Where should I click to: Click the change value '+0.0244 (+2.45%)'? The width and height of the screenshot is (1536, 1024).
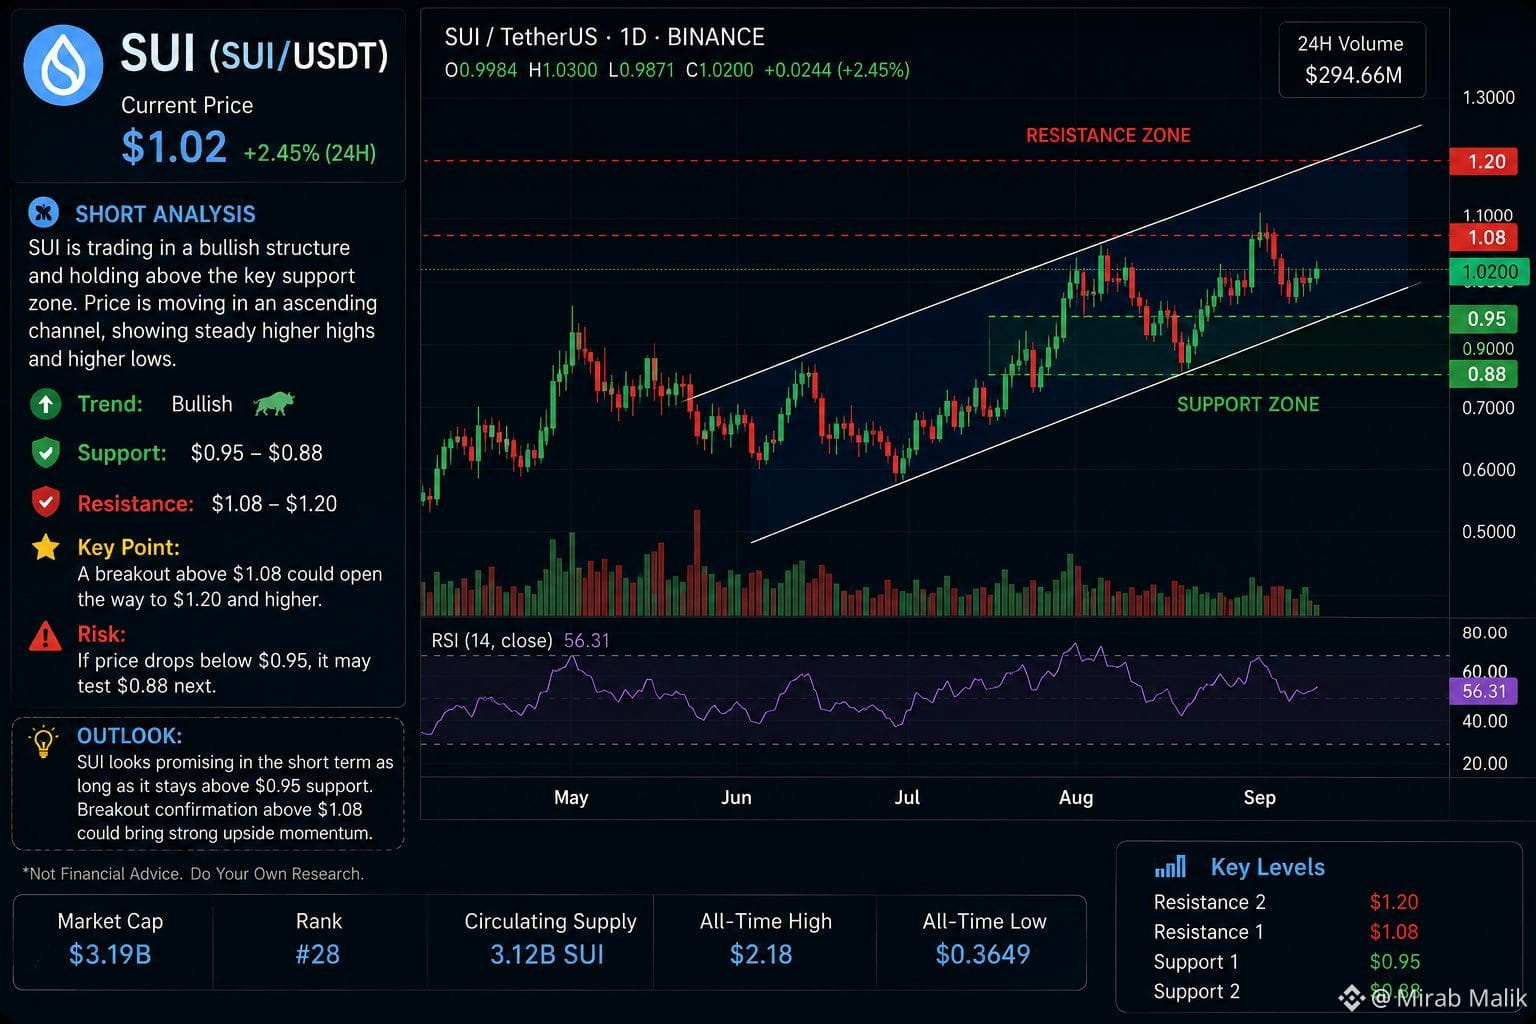point(837,70)
